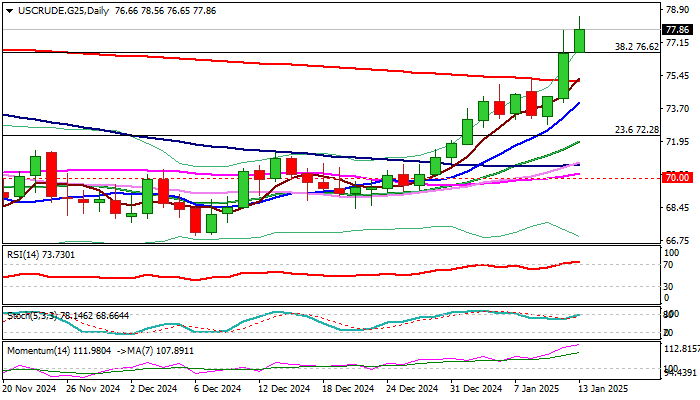Click the 66.75 price scale value
Viewport: 700px width, 400px height.
pos(677,241)
